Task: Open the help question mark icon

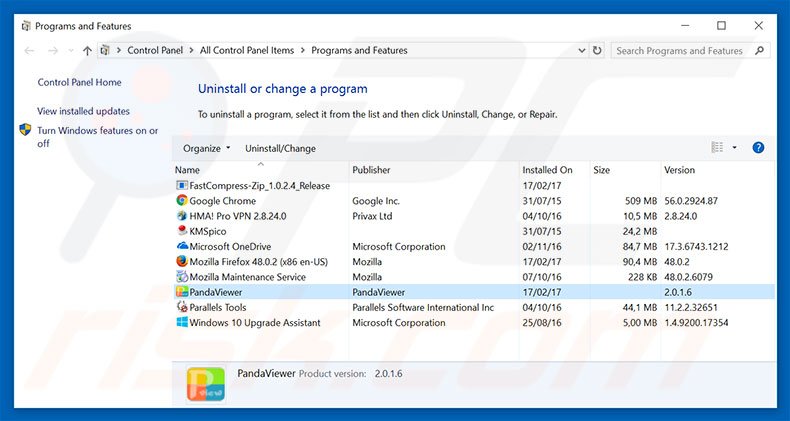Action: [758, 148]
